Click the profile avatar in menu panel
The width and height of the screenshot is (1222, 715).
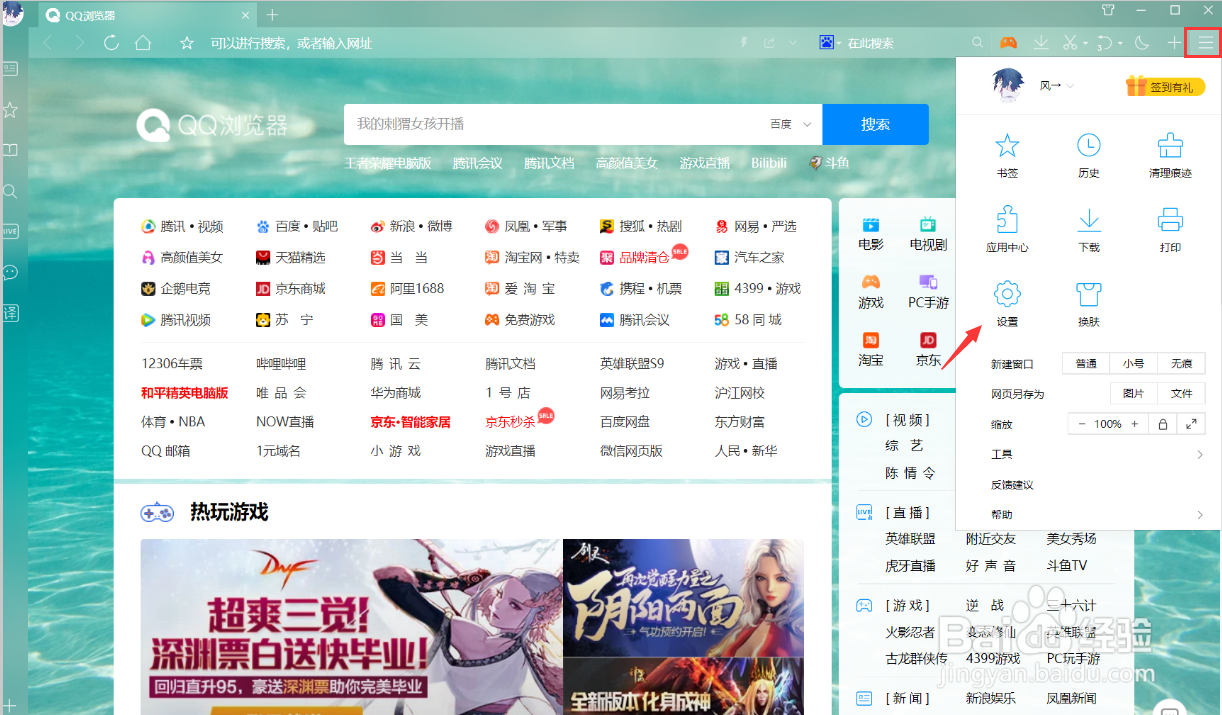tap(1008, 86)
